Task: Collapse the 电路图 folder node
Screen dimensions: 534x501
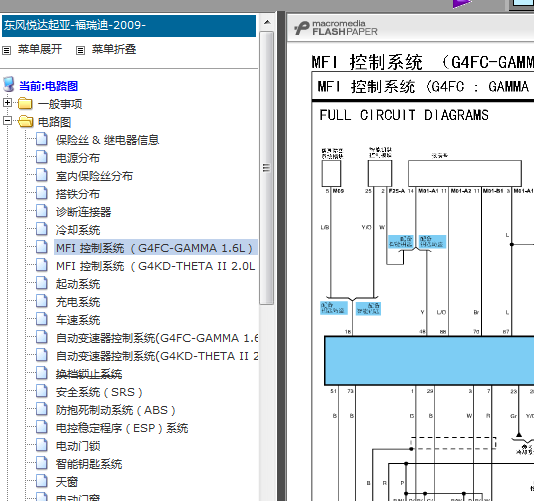Action: point(7,121)
